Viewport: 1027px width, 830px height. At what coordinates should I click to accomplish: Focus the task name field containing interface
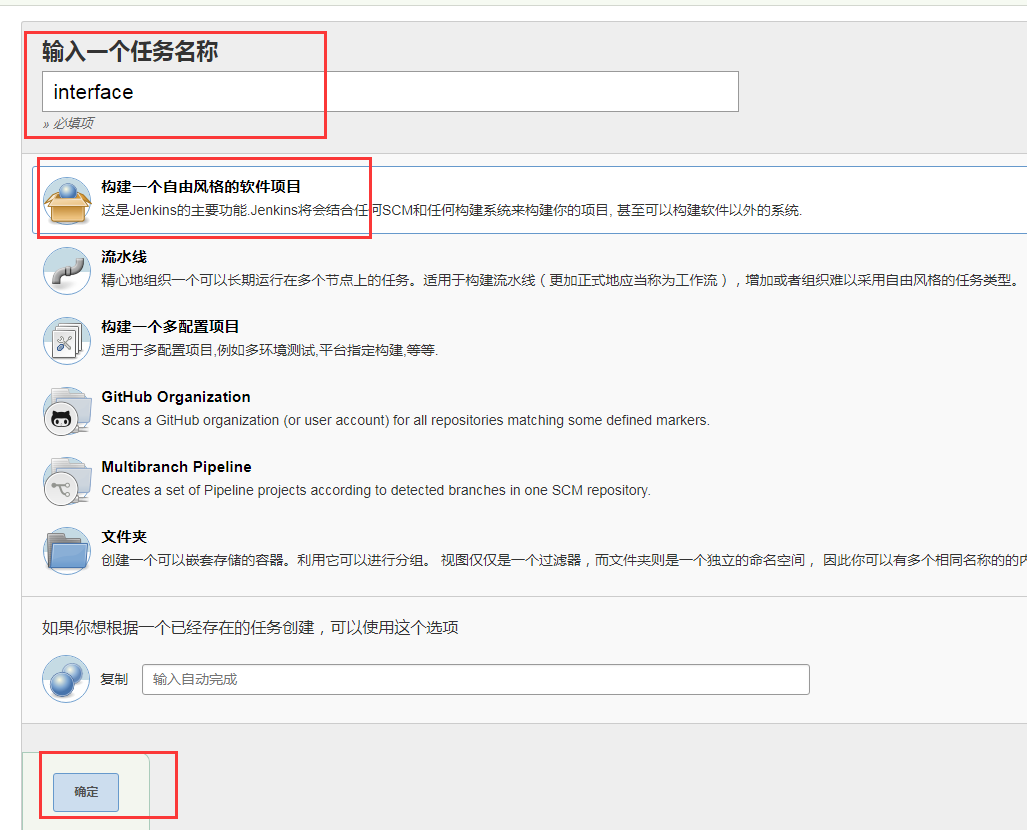click(x=390, y=92)
